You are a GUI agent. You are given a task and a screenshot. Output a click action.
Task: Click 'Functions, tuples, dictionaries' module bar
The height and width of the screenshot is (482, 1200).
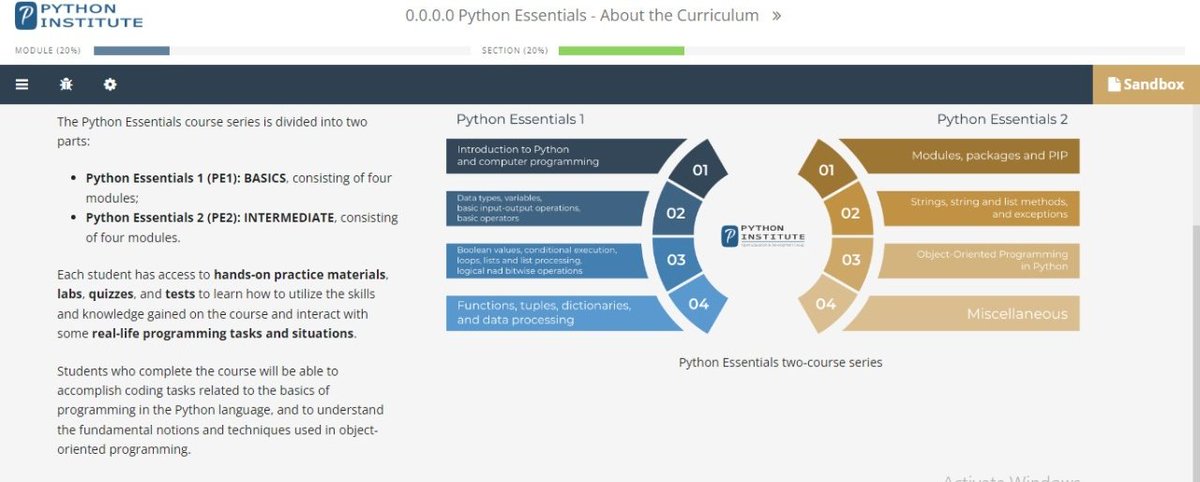pyautogui.click(x=566, y=312)
